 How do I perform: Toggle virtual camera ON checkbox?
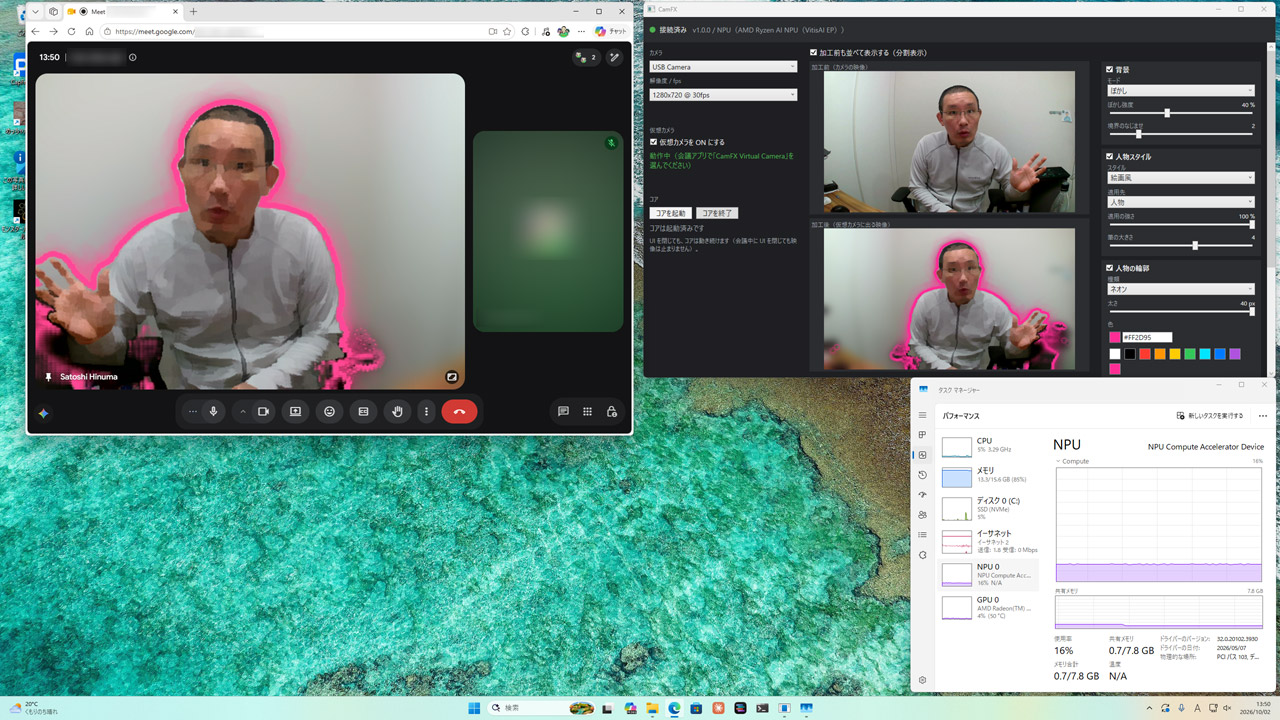[x=654, y=142]
